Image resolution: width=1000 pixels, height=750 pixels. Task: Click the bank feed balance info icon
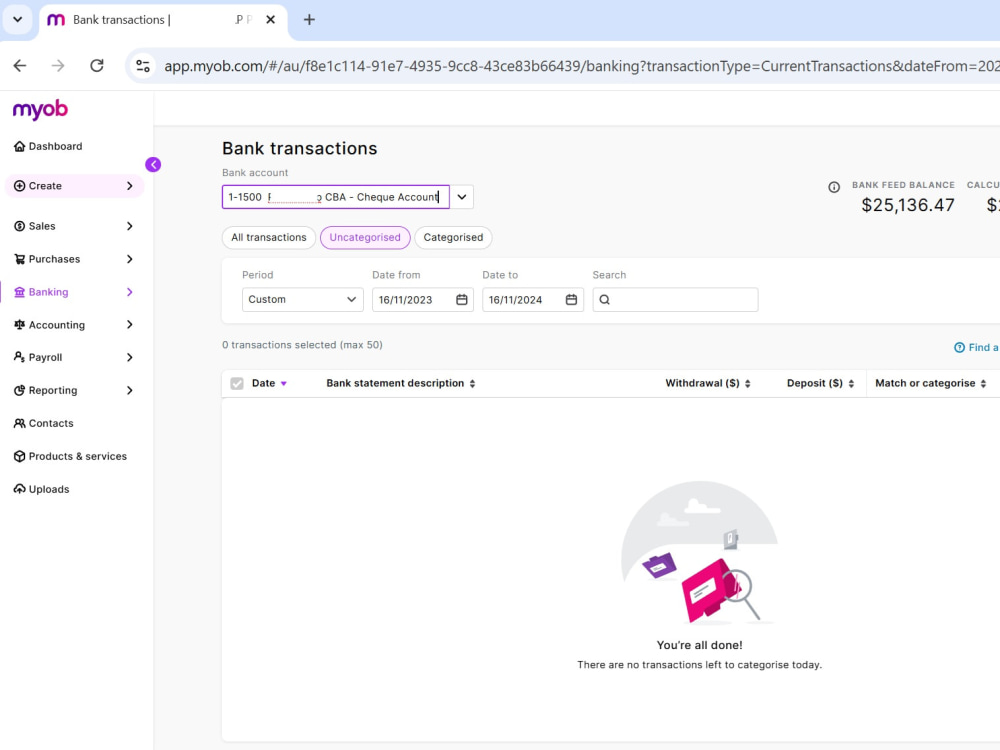coord(834,187)
